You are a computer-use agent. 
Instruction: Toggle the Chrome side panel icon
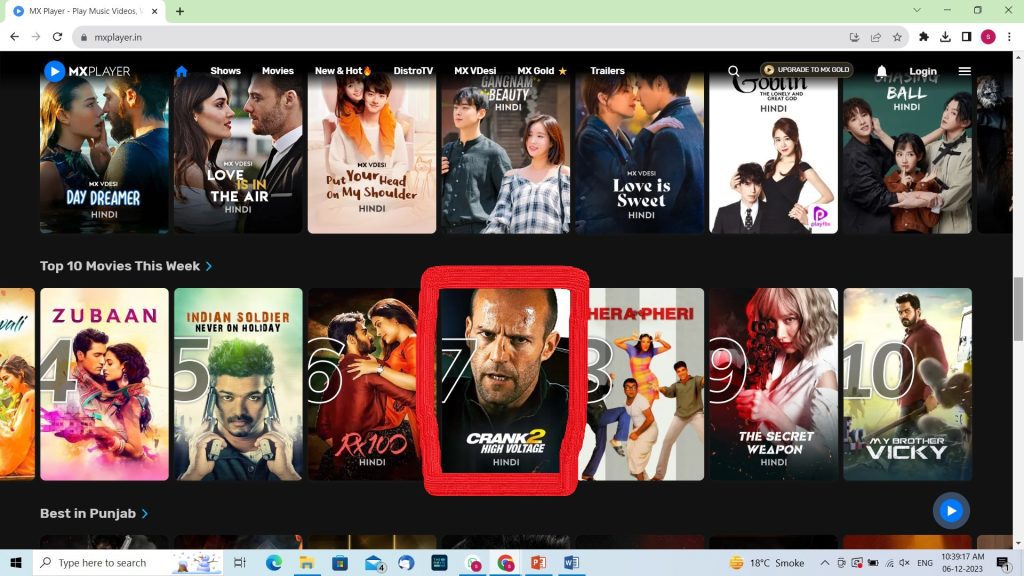pos(967,37)
